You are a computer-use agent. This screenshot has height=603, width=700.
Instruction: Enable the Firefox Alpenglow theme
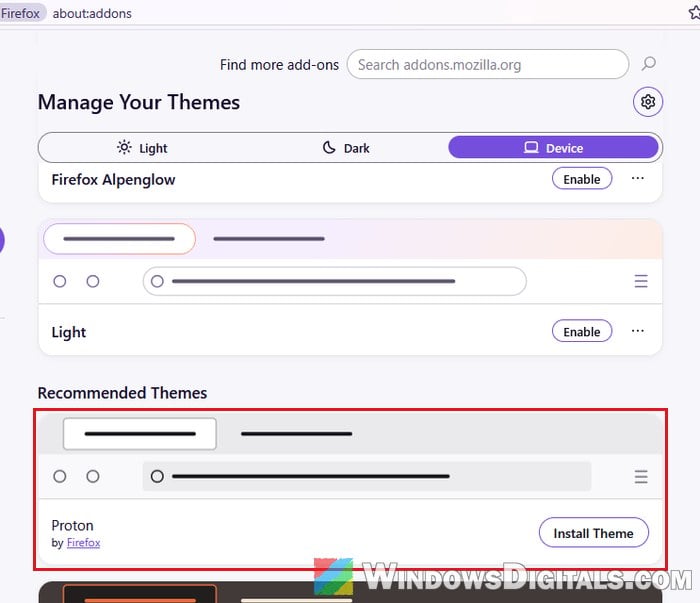582,179
